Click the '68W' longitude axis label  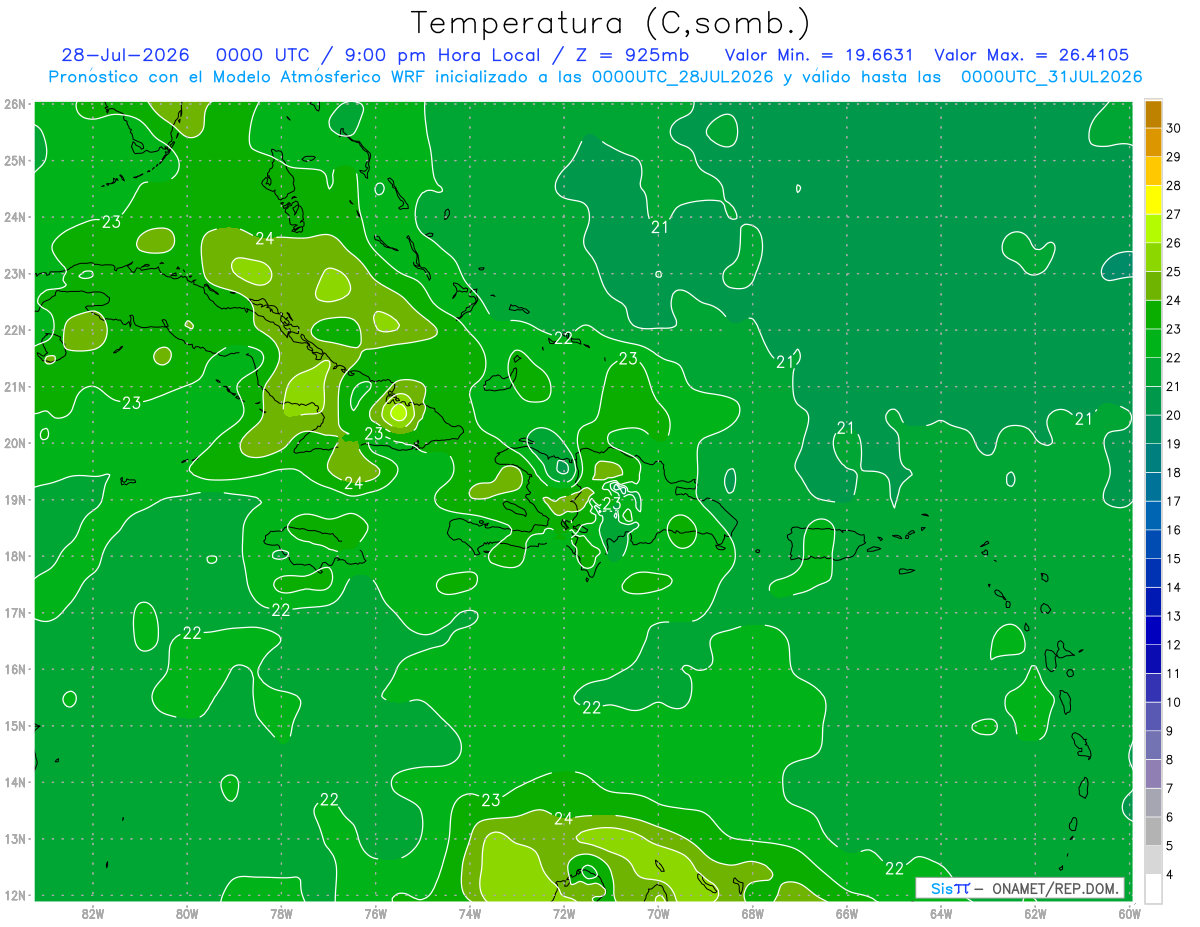[x=753, y=913]
